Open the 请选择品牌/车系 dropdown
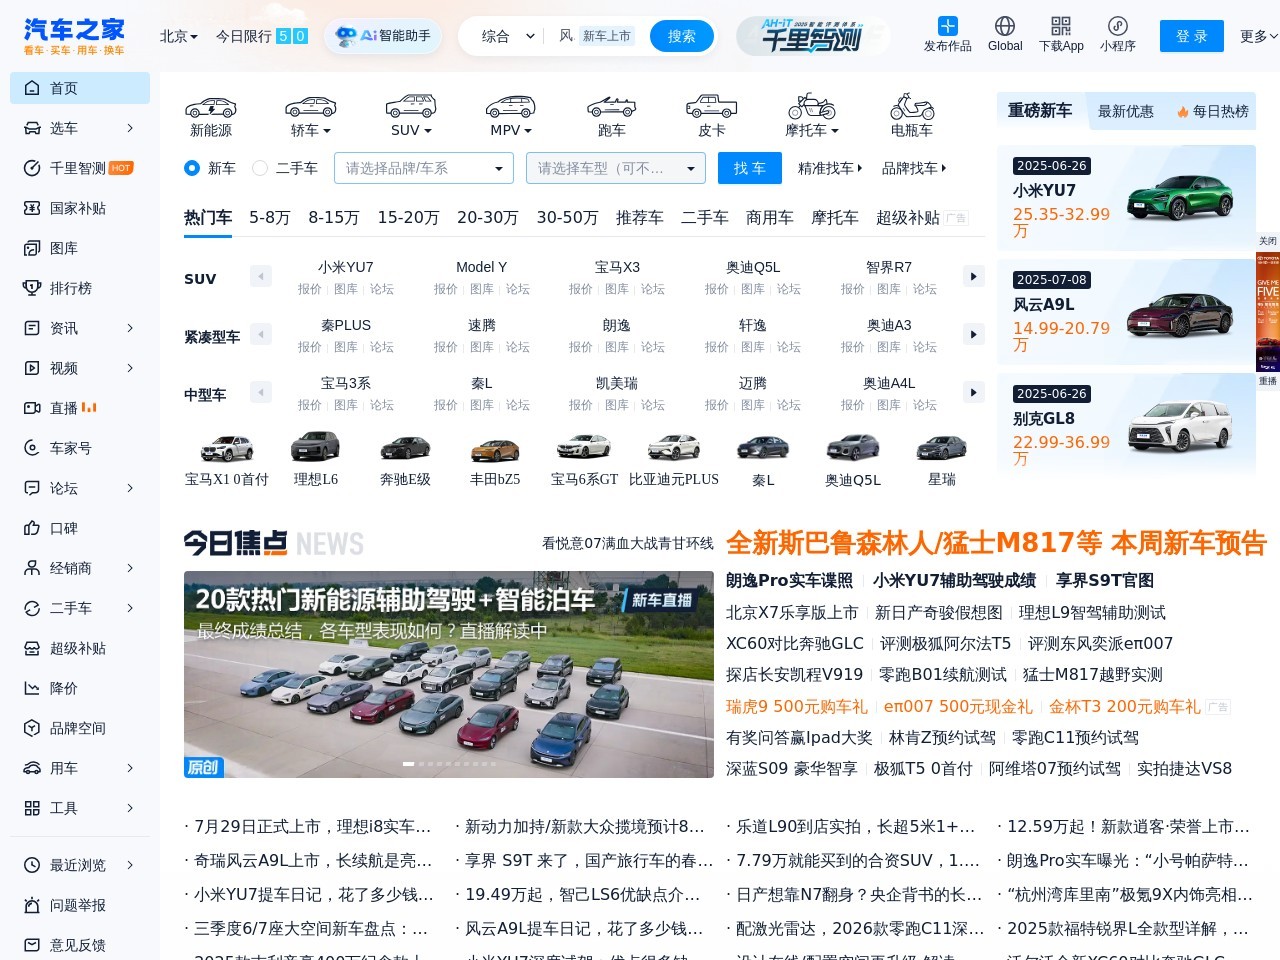This screenshot has height=960, width=1280. tap(423, 168)
